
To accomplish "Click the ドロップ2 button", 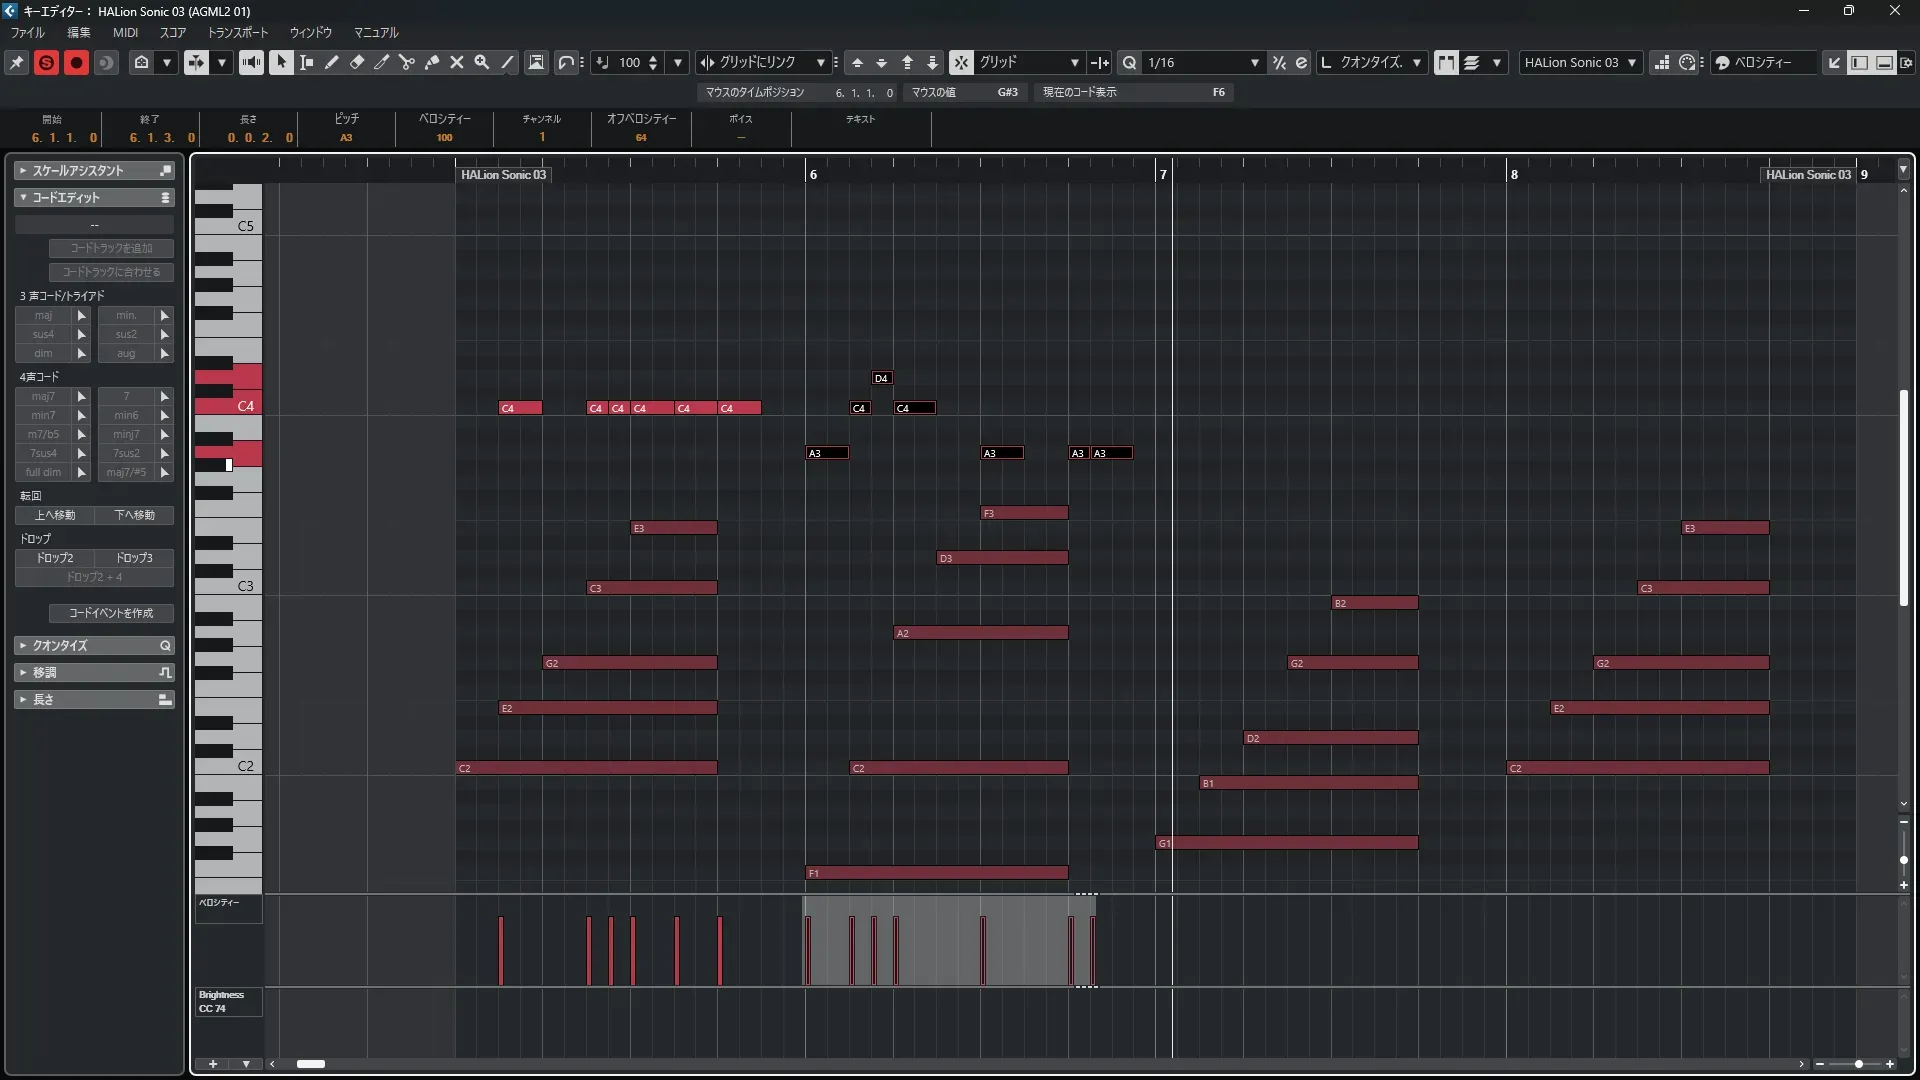I will tap(55, 558).
